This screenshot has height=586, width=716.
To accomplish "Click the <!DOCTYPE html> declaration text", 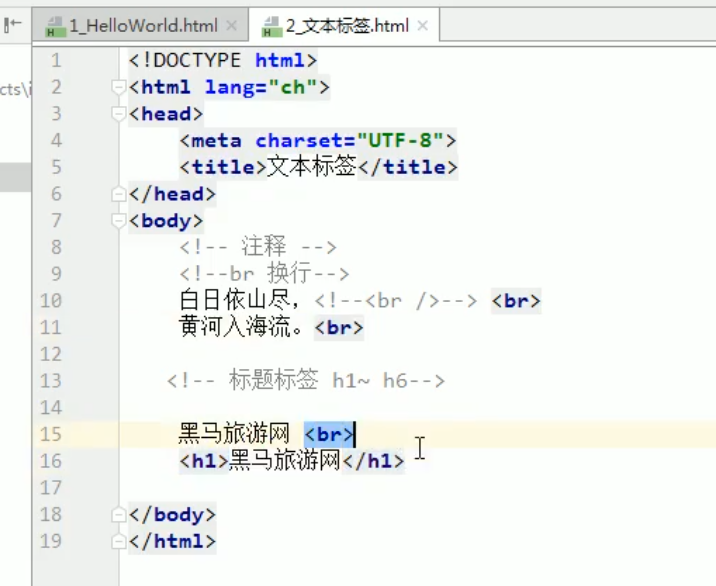I will coord(223,60).
